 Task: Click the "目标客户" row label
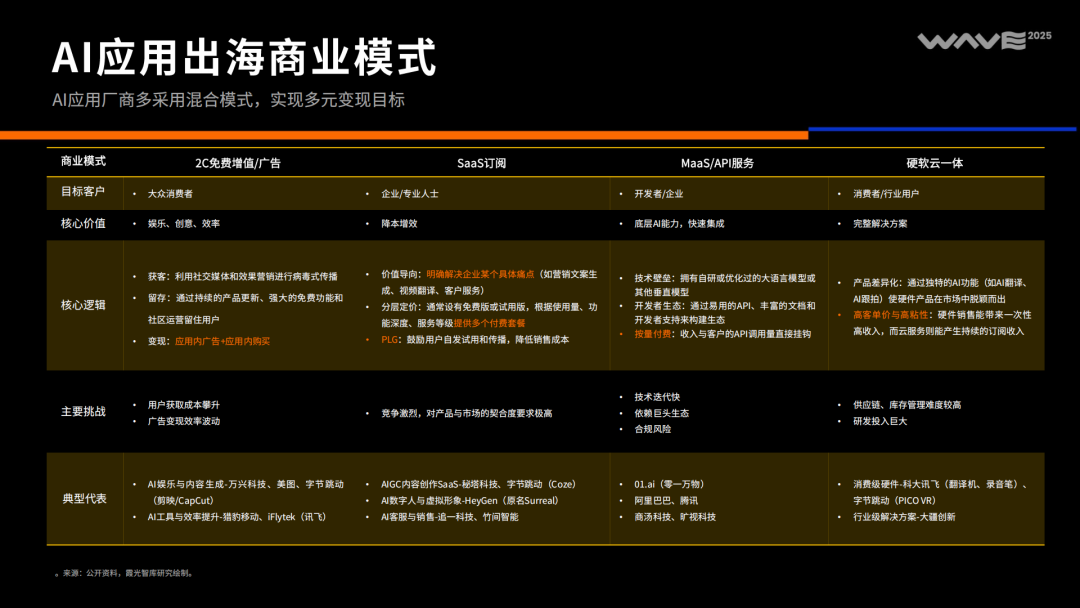[83, 191]
